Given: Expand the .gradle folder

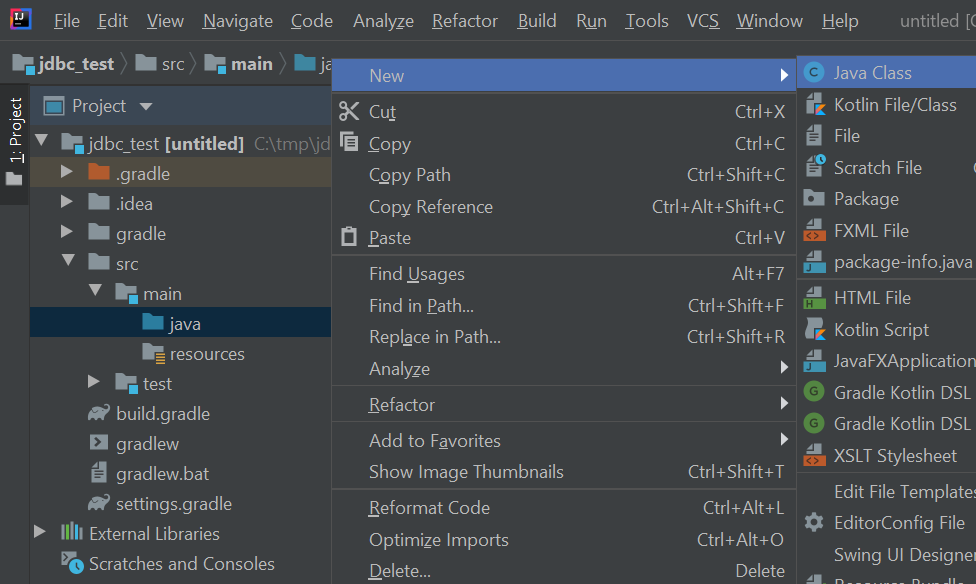Looking at the screenshot, I should point(67,173).
